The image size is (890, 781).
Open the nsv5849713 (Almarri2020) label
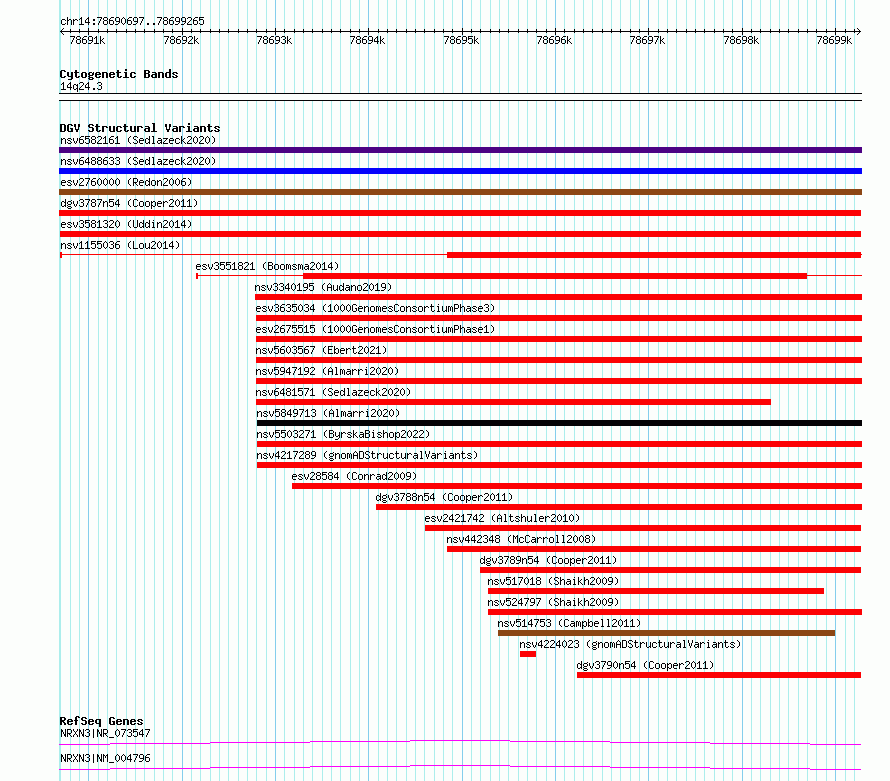coord(328,413)
